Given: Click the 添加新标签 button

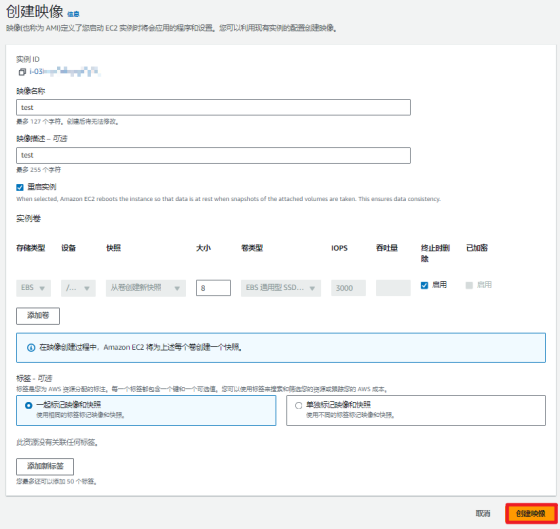Looking at the screenshot, I should pos(45,466).
